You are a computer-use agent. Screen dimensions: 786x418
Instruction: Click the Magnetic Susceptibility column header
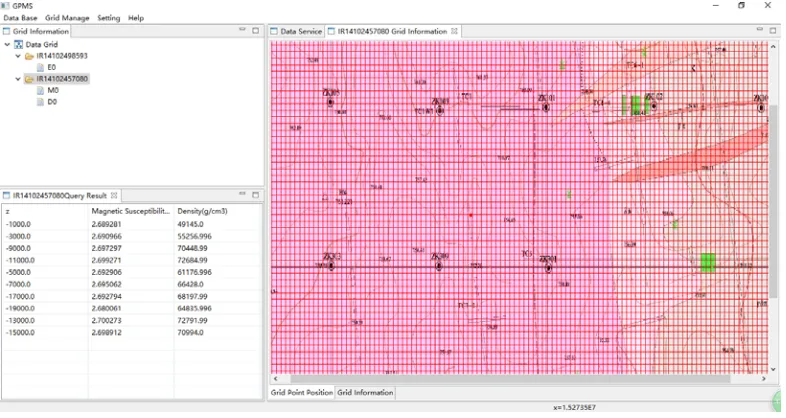coord(131,212)
